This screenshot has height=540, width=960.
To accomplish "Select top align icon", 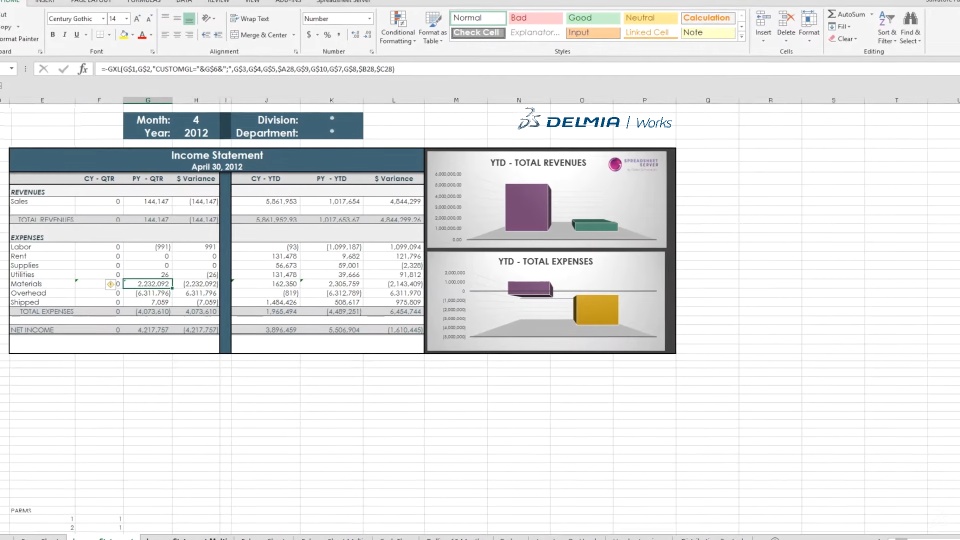I will [x=165, y=19].
